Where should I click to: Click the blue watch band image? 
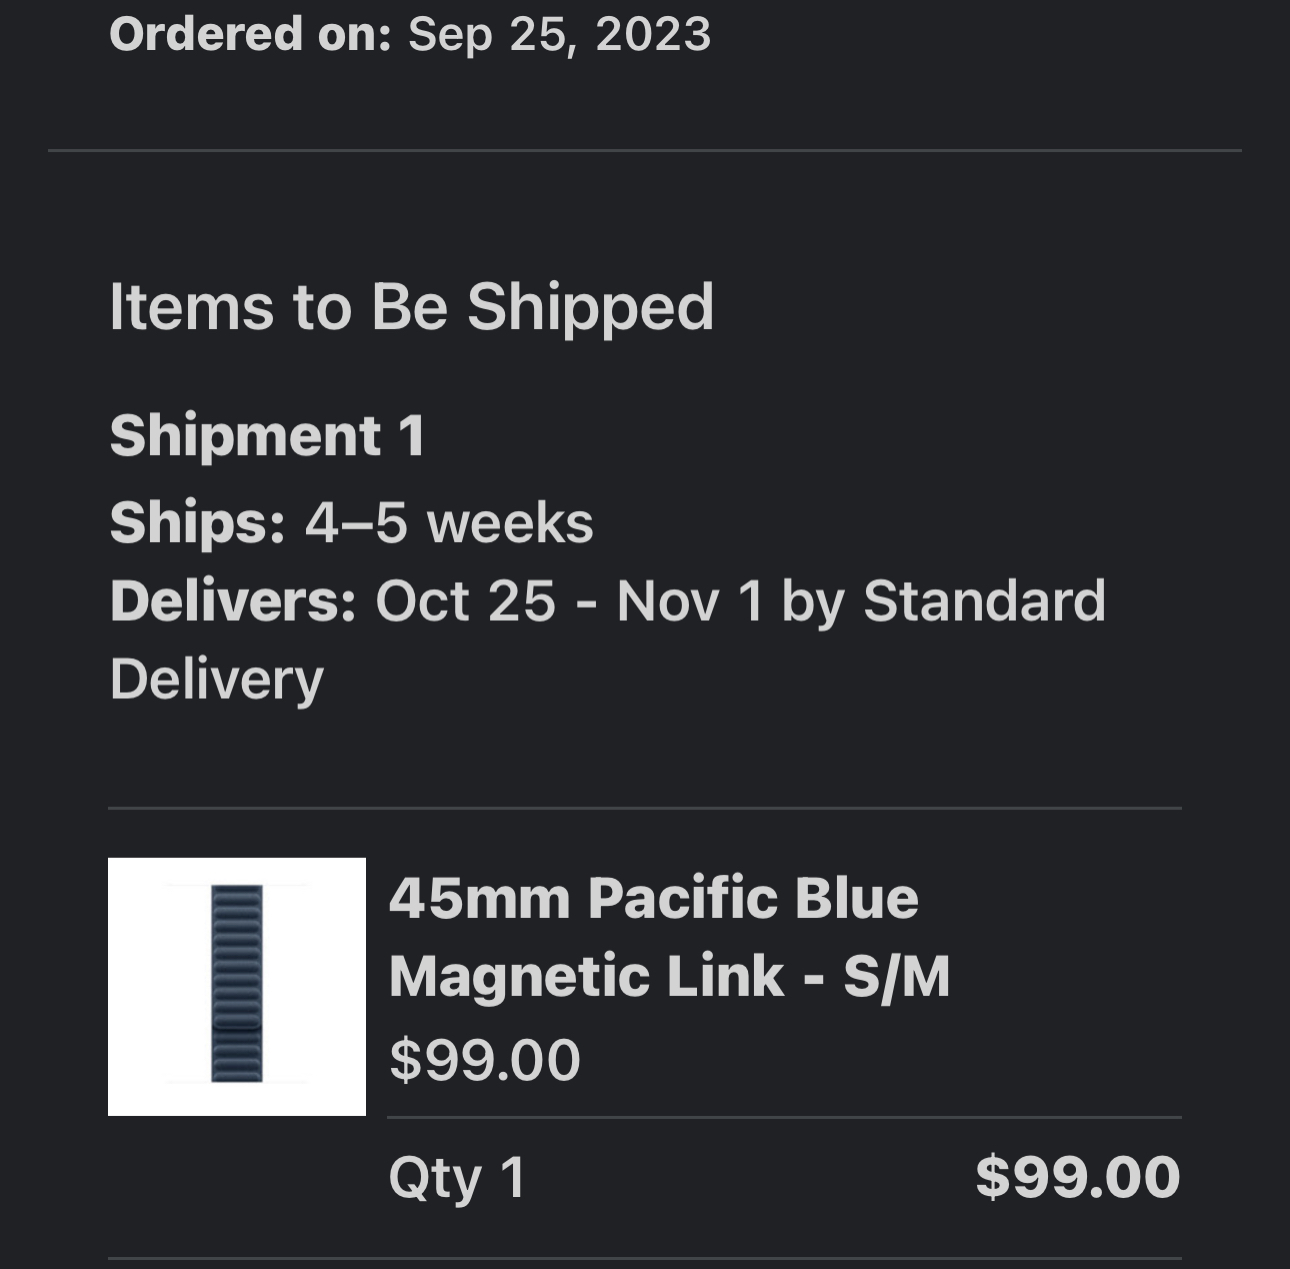(237, 982)
